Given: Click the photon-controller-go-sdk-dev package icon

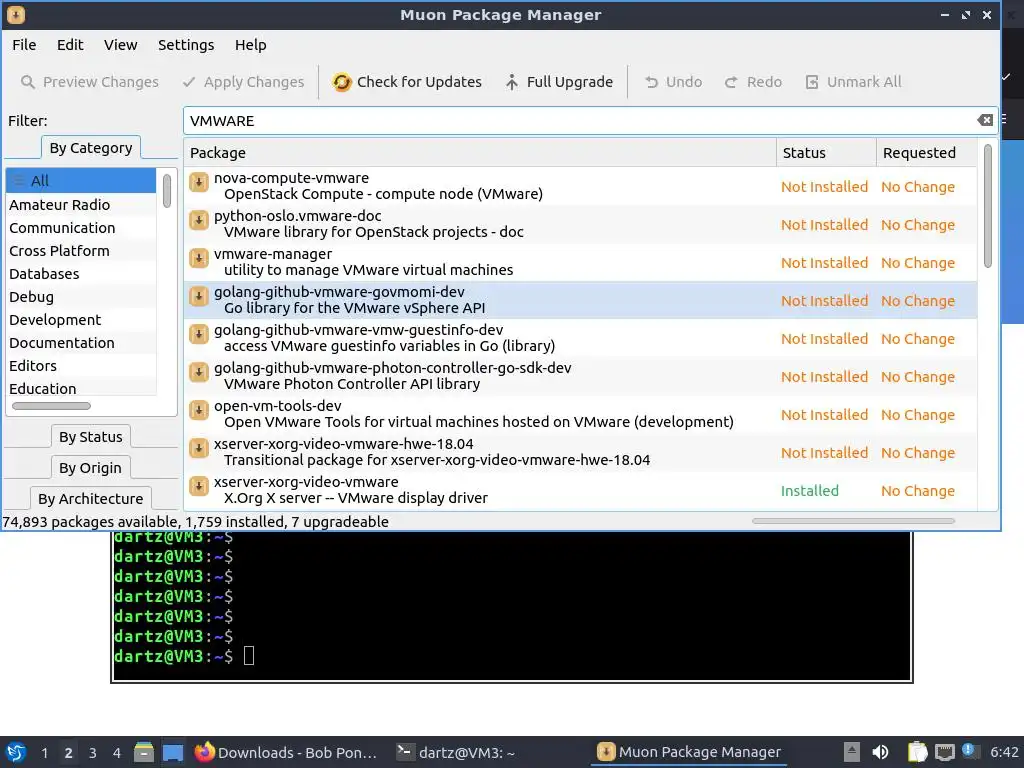Looking at the screenshot, I should pos(199,372).
